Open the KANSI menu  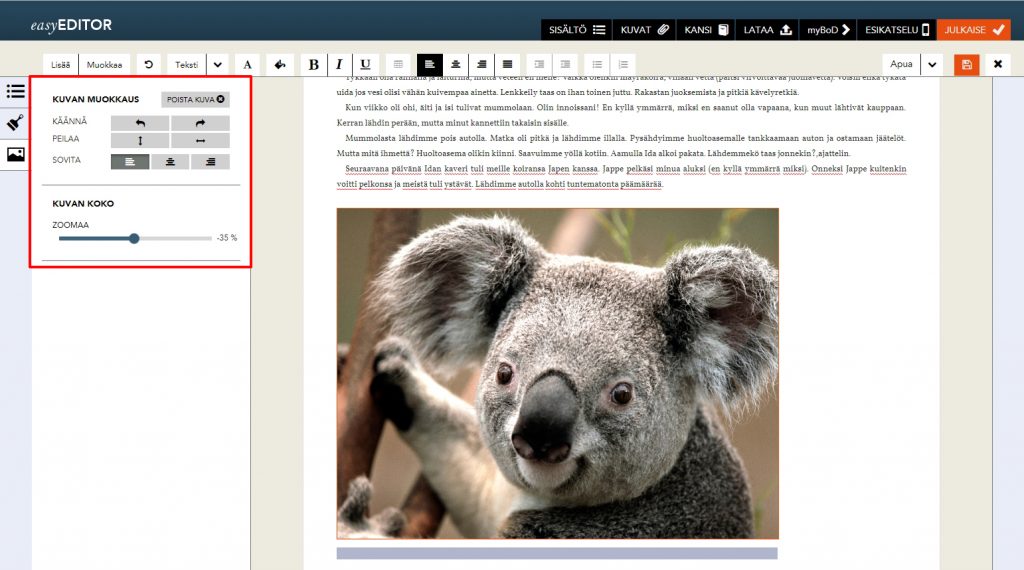tap(706, 30)
